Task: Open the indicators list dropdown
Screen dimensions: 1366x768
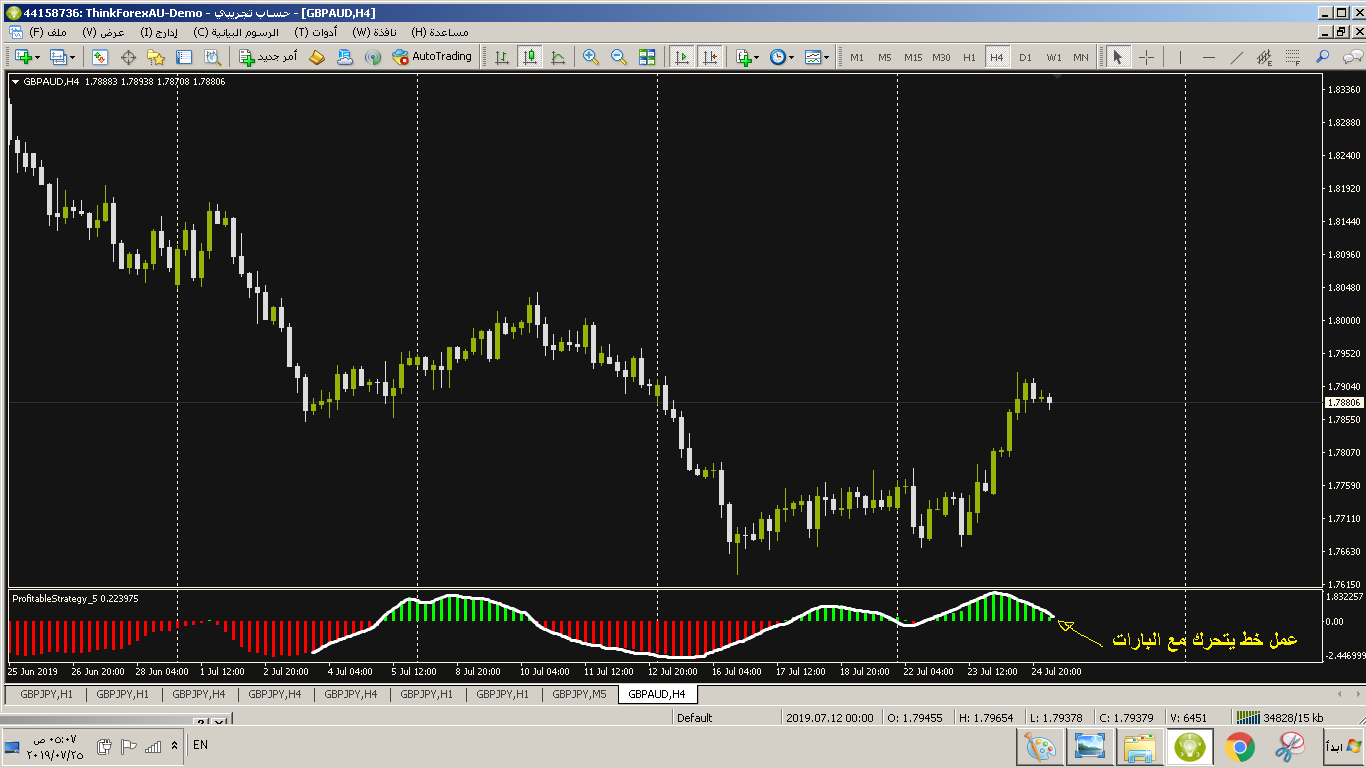Action: click(x=746, y=57)
